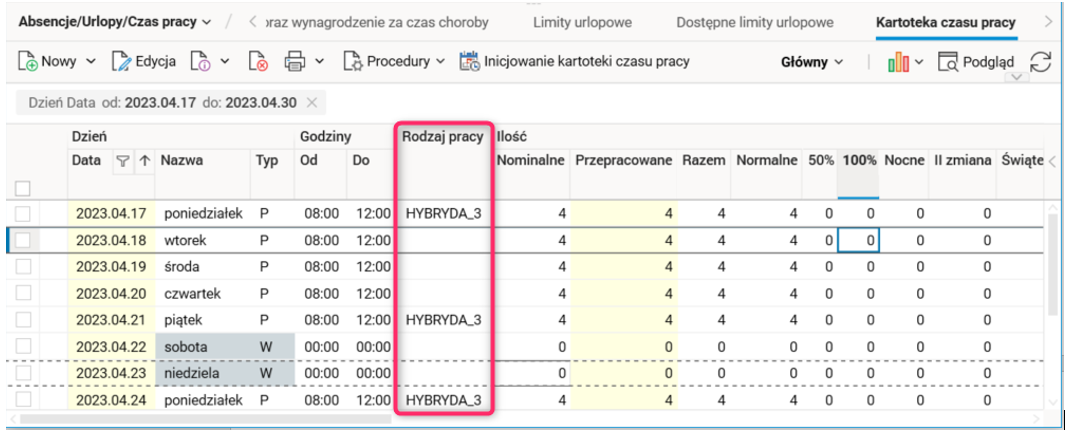Check the row for 2023.04.24
Screen dimensions: 1071x437
tap(23, 399)
